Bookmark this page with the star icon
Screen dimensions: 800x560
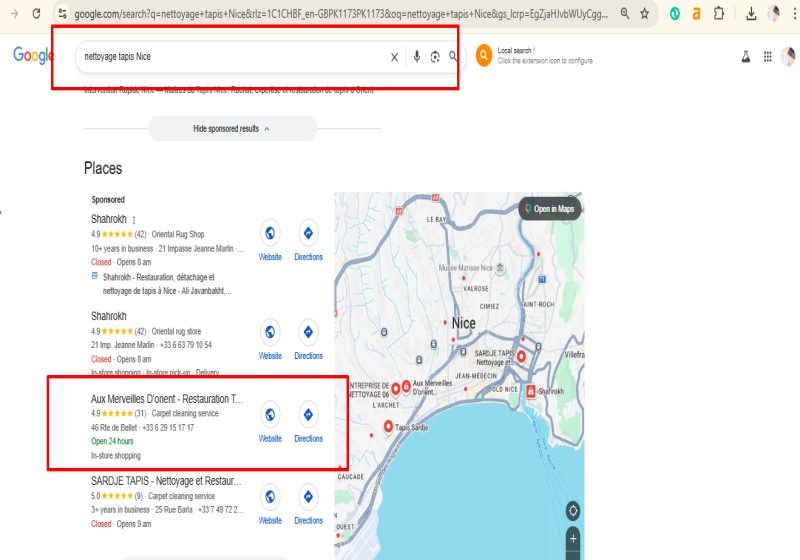[x=645, y=14]
